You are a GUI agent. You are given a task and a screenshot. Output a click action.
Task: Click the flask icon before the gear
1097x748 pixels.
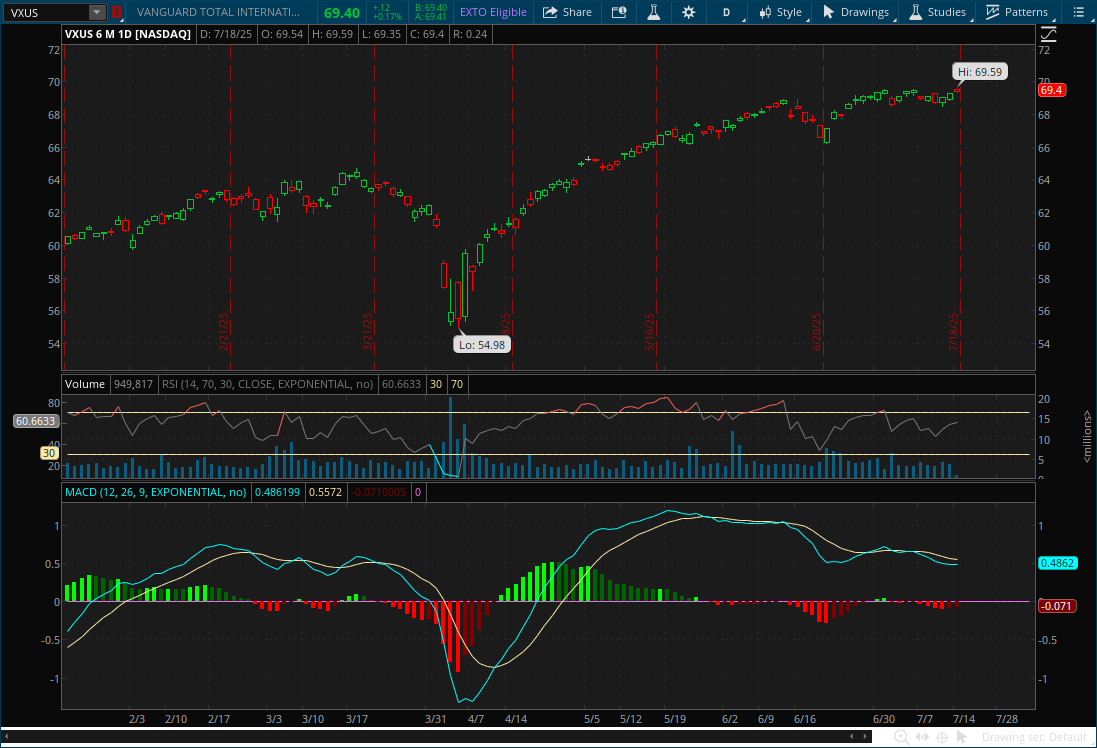tap(653, 12)
